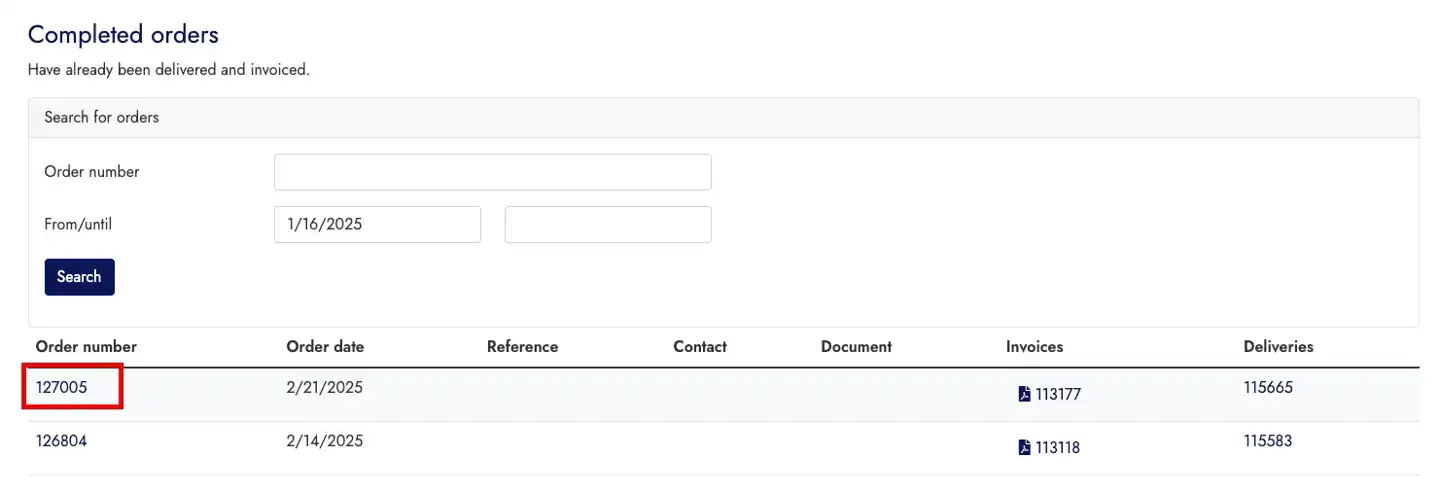
Task: Click the Reference column header
Action: (x=522, y=347)
